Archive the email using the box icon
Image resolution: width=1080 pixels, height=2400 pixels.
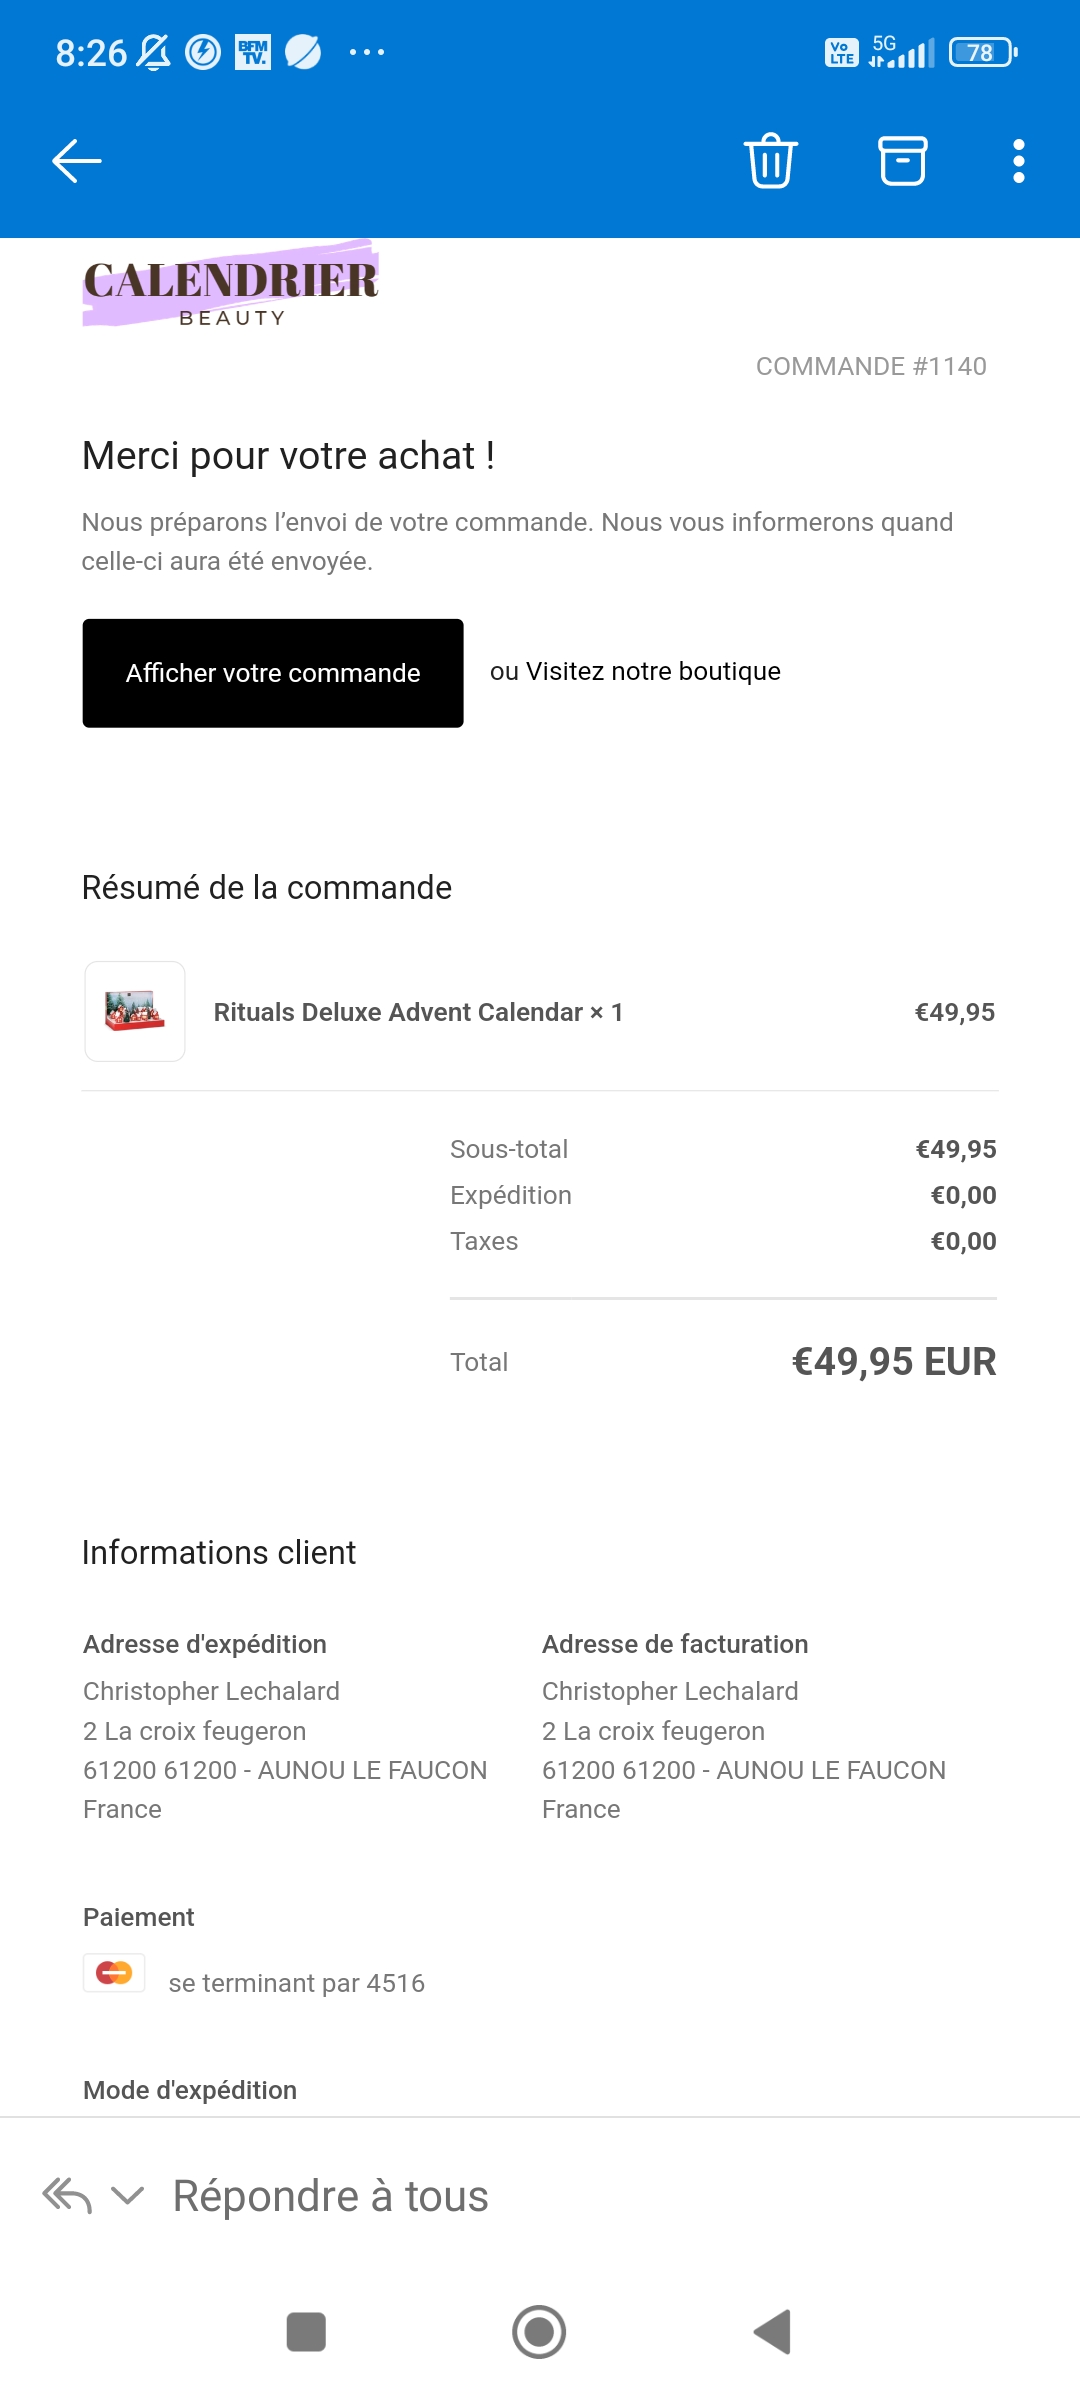coord(903,161)
